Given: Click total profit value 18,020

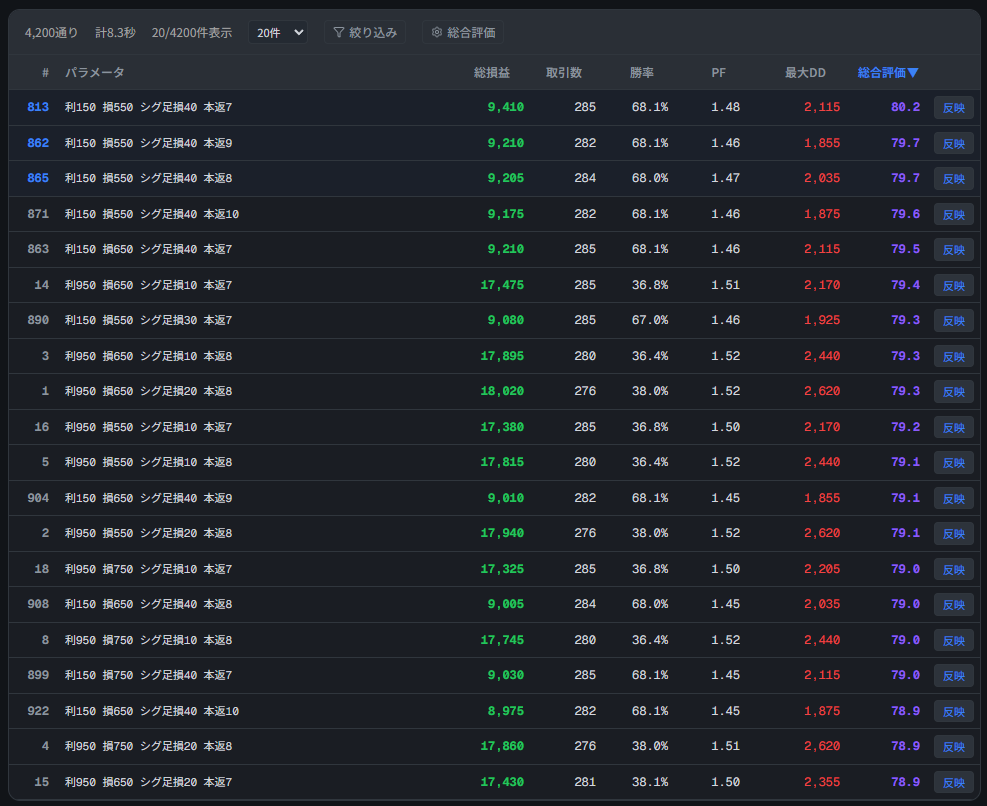Looking at the screenshot, I should click(502, 391).
